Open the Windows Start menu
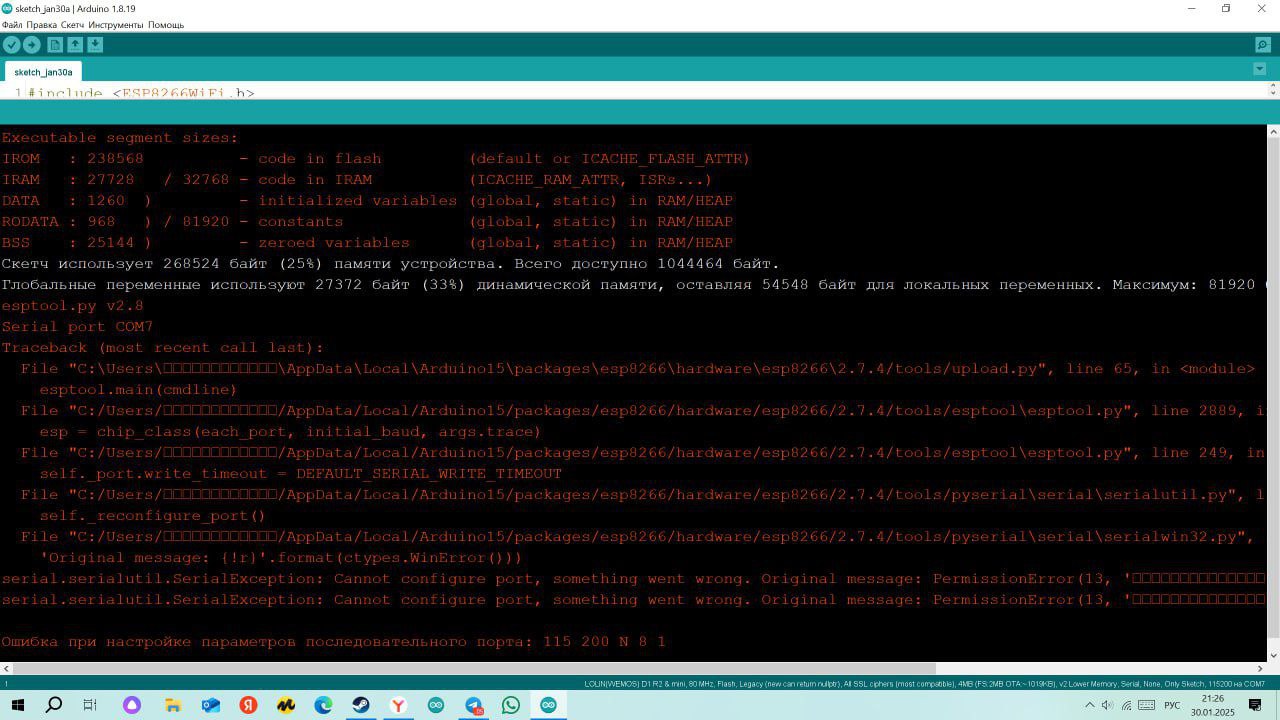 17,705
